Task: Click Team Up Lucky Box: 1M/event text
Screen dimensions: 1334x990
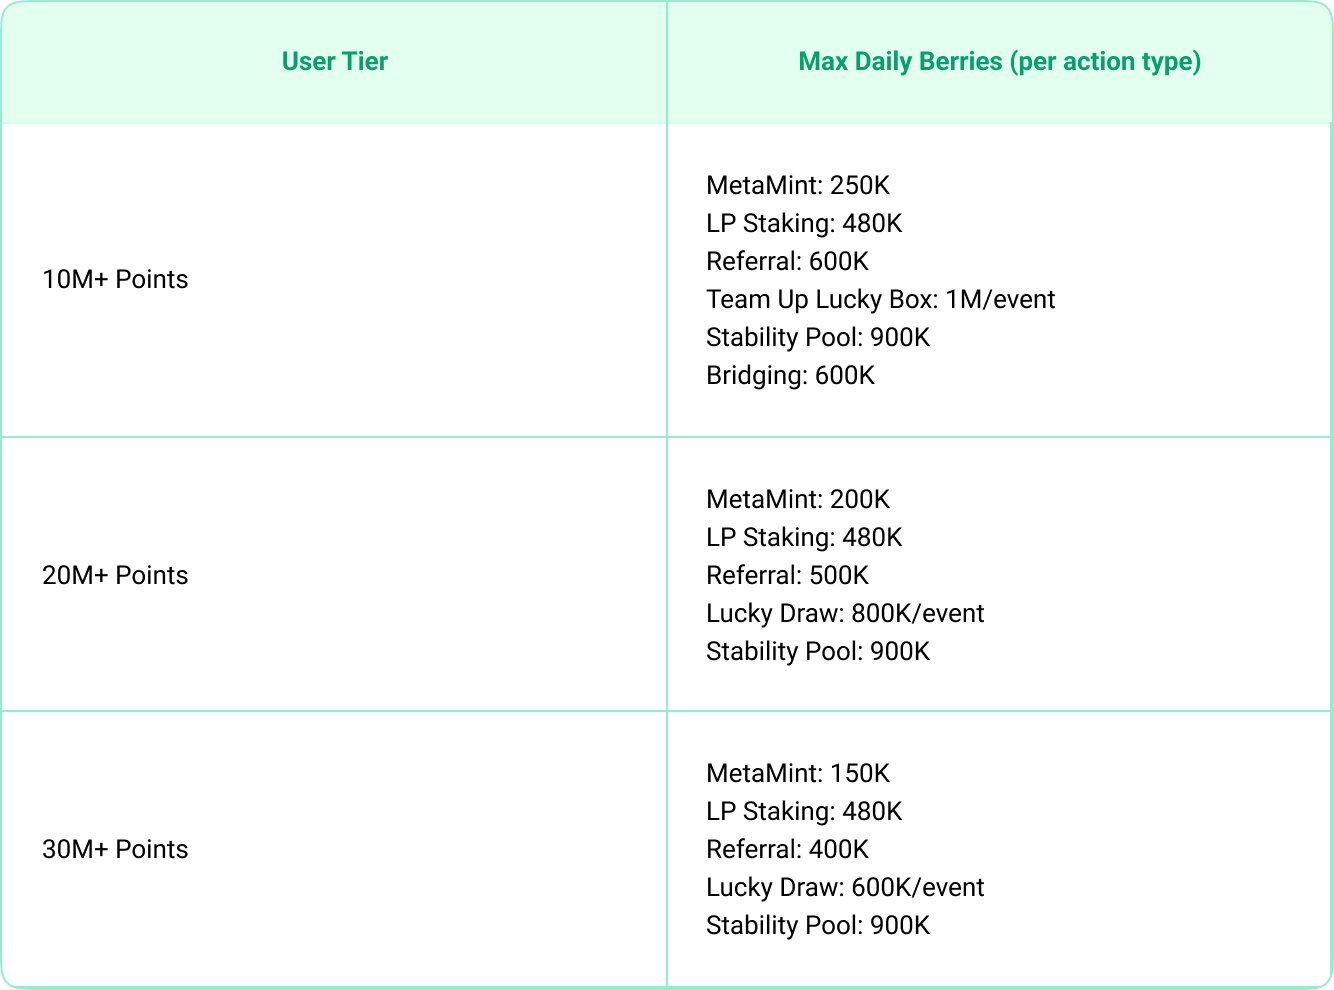Action: [881, 299]
